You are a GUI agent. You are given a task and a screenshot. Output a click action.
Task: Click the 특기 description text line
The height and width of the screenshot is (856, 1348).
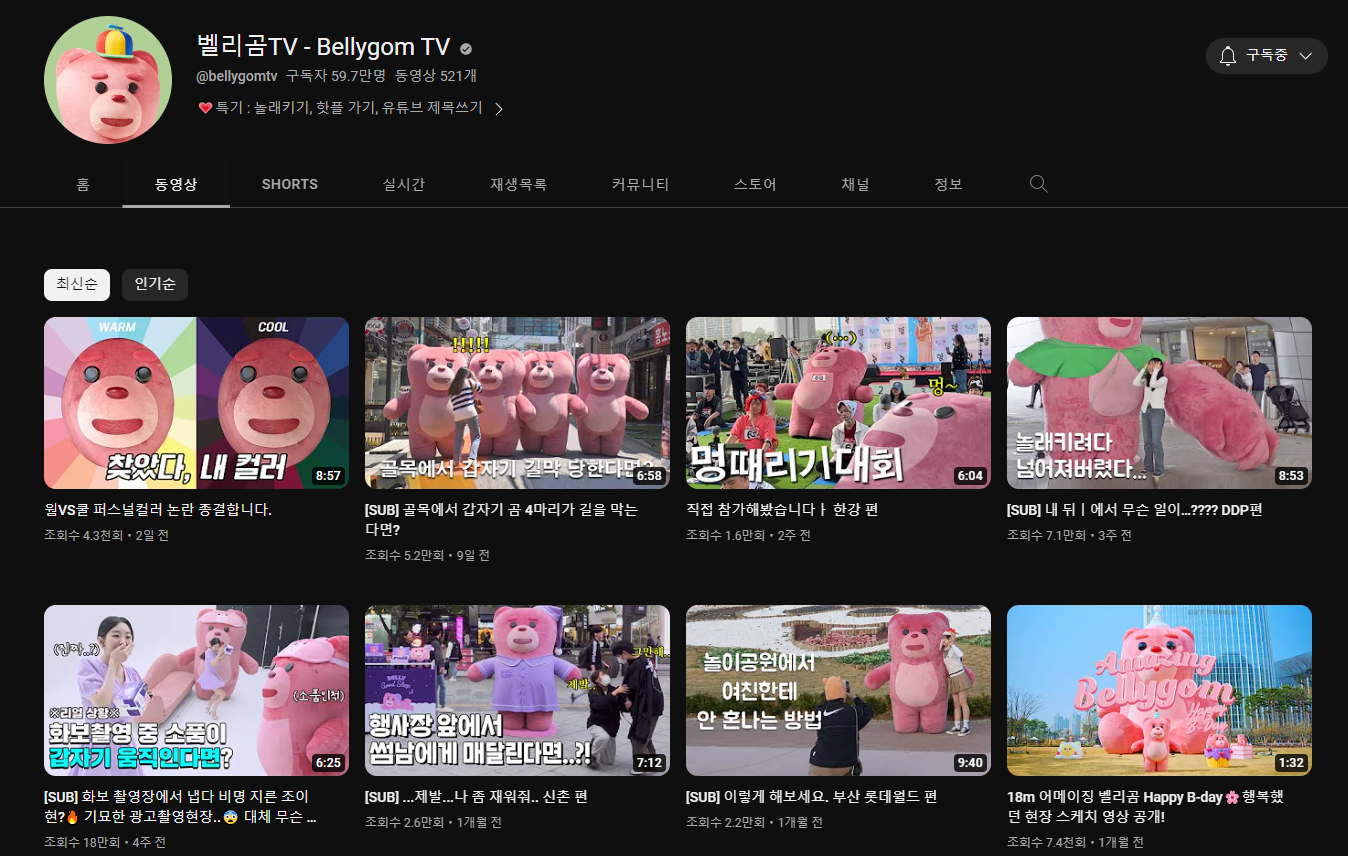[x=340, y=108]
